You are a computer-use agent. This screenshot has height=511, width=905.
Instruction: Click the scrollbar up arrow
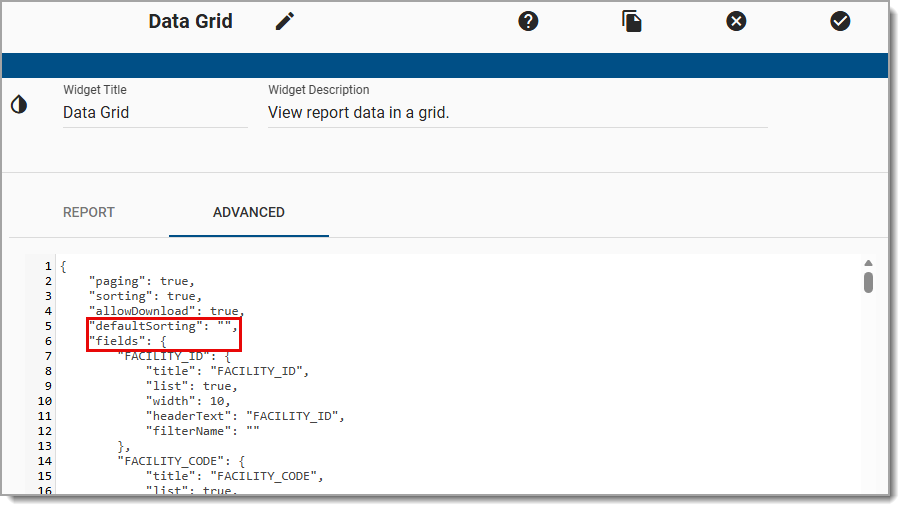click(x=868, y=263)
